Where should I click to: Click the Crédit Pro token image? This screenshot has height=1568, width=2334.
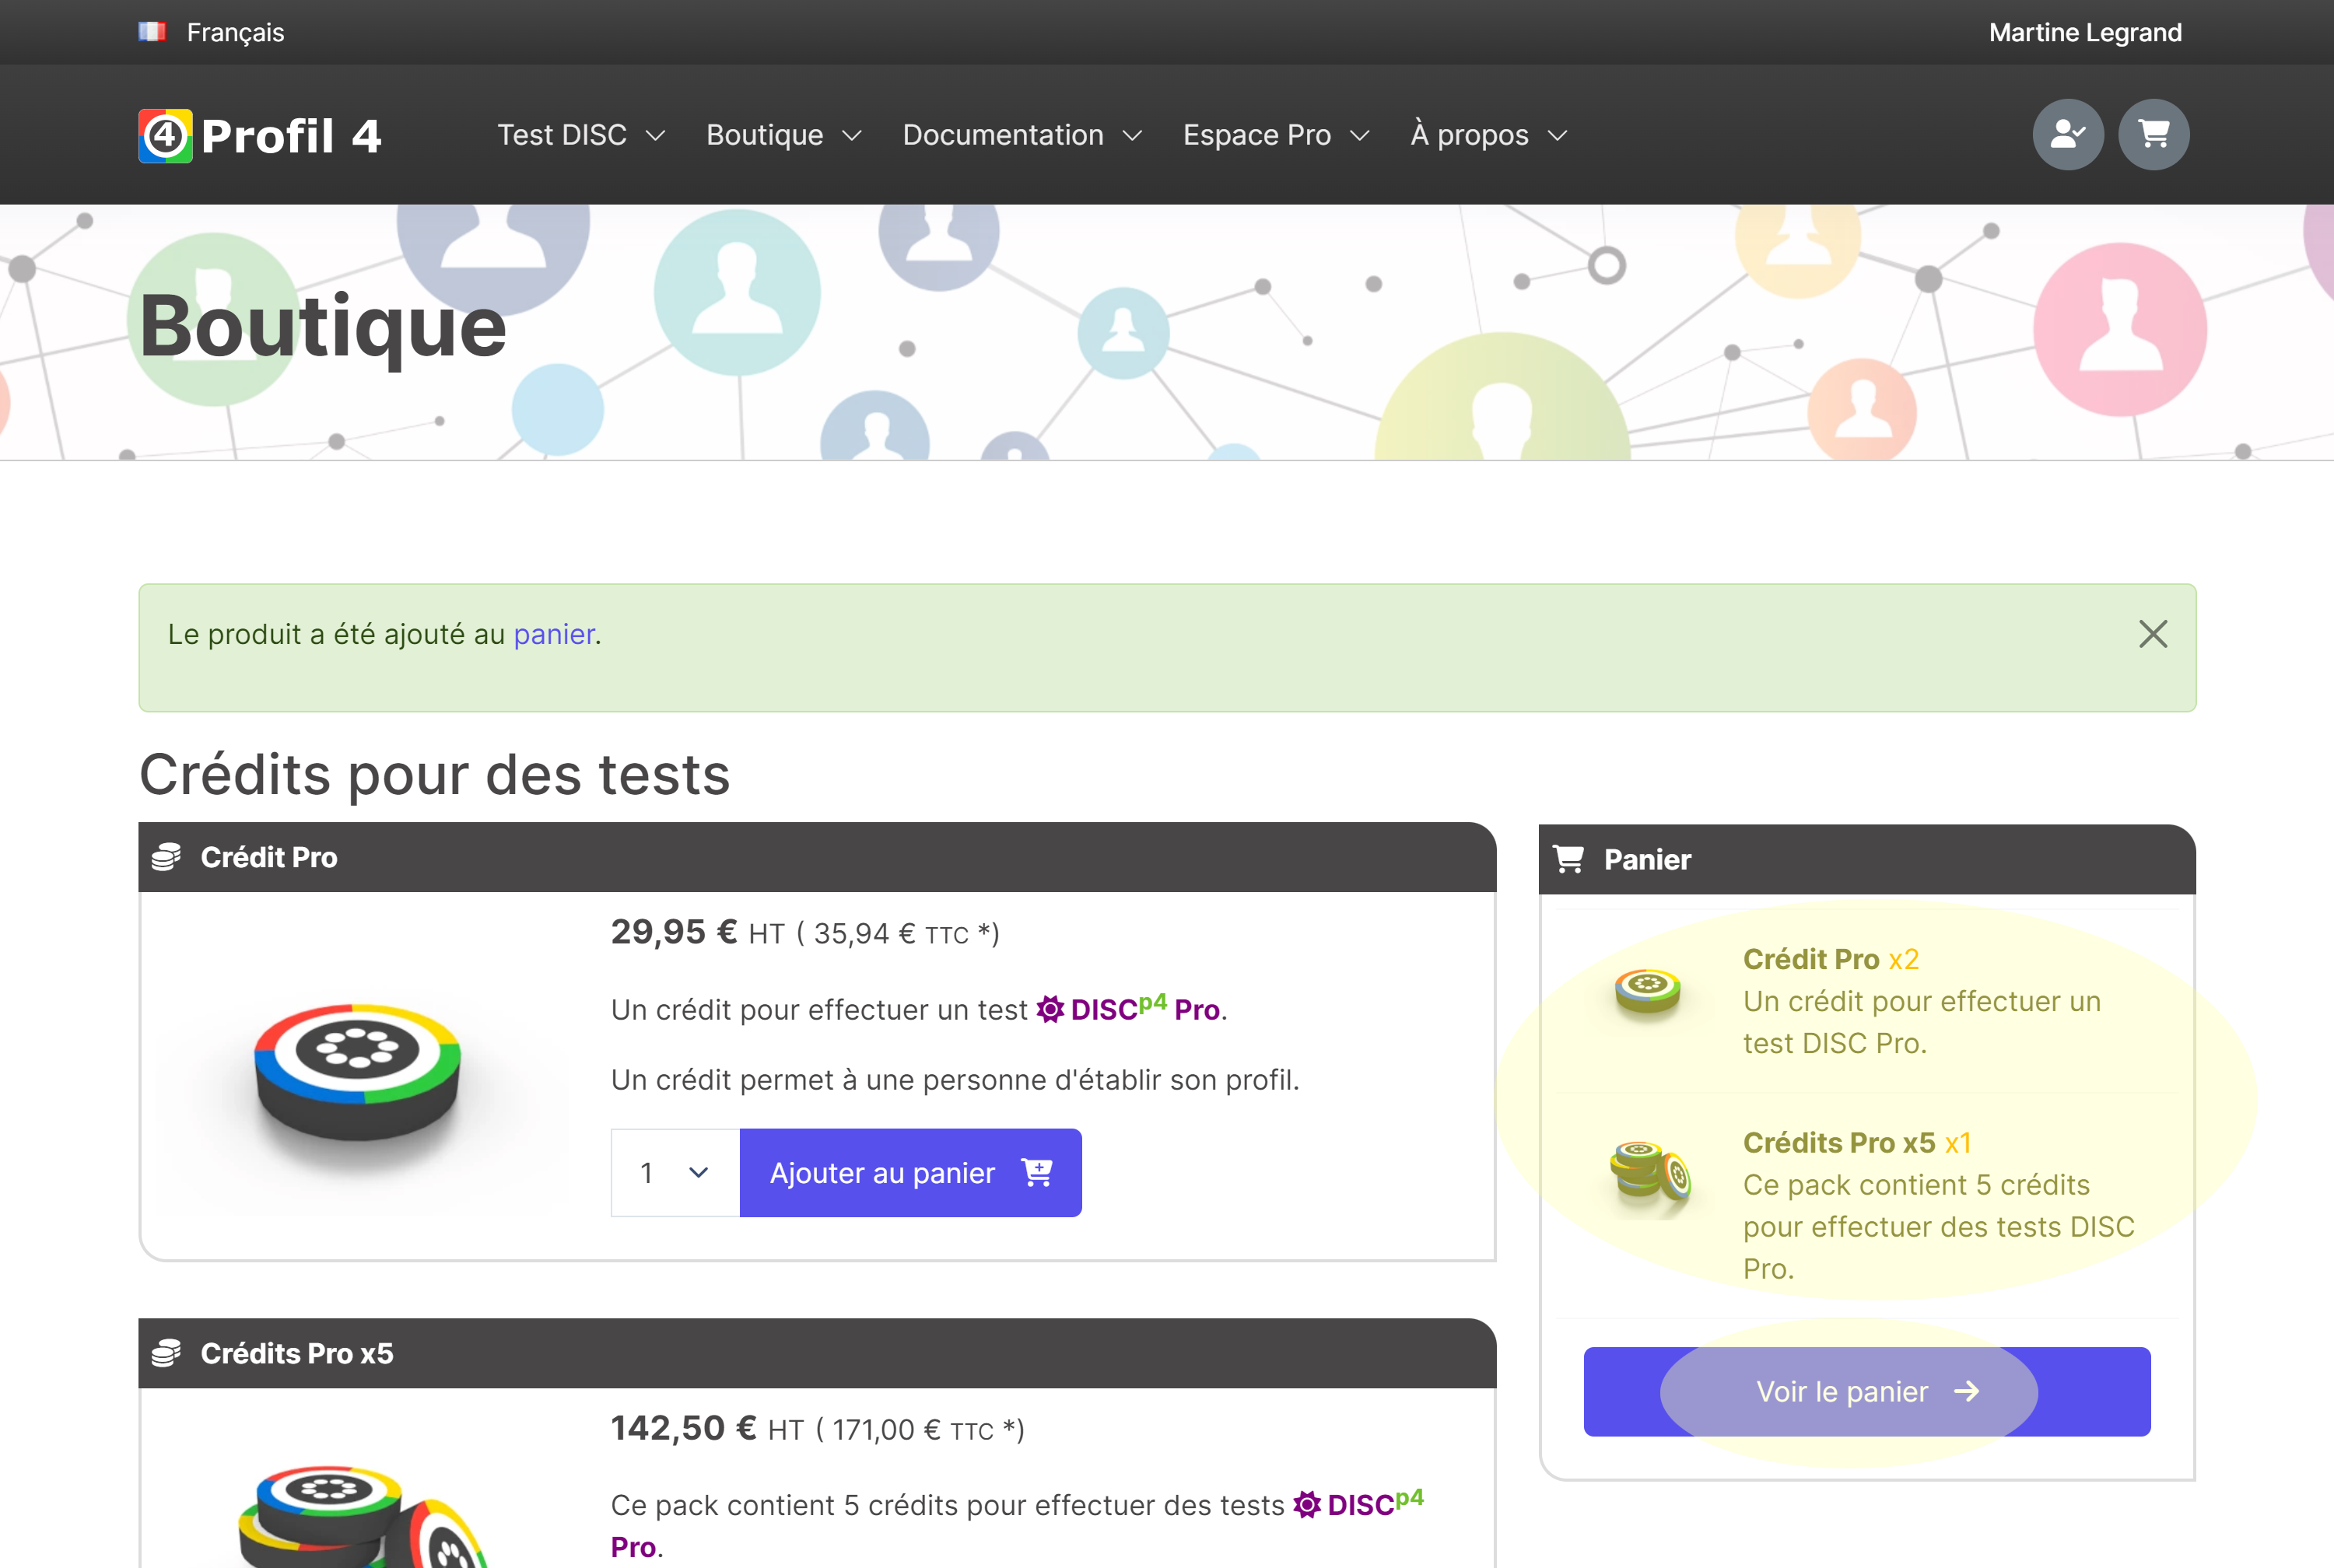pyautogui.click(x=357, y=1074)
